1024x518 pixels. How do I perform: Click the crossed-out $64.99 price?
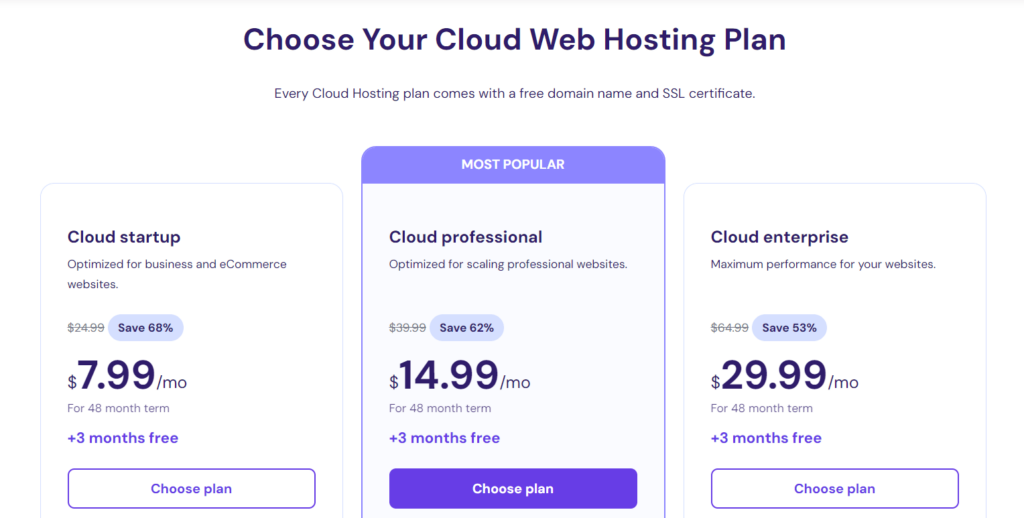729,328
